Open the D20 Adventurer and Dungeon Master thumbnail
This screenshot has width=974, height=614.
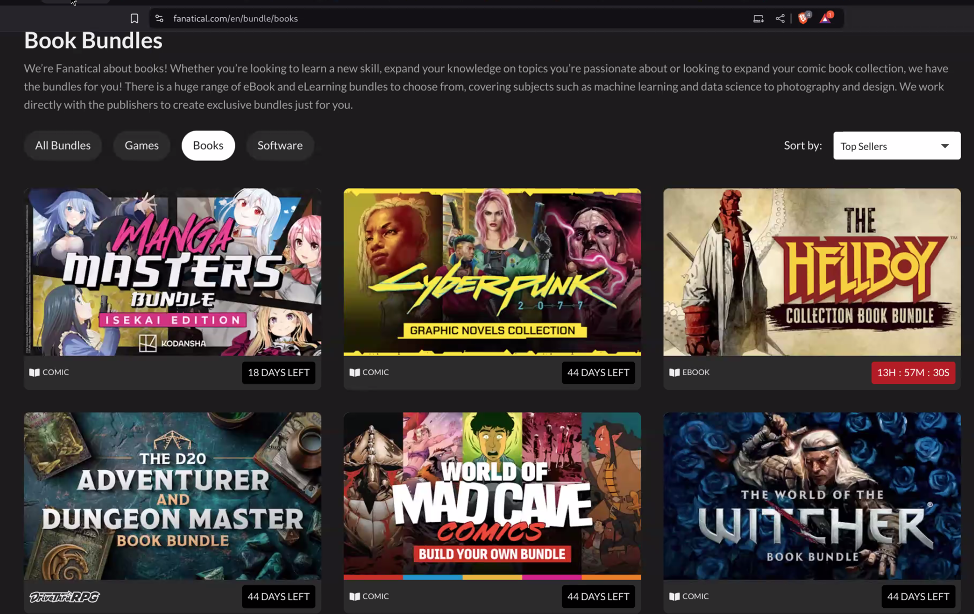pos(173,496)
